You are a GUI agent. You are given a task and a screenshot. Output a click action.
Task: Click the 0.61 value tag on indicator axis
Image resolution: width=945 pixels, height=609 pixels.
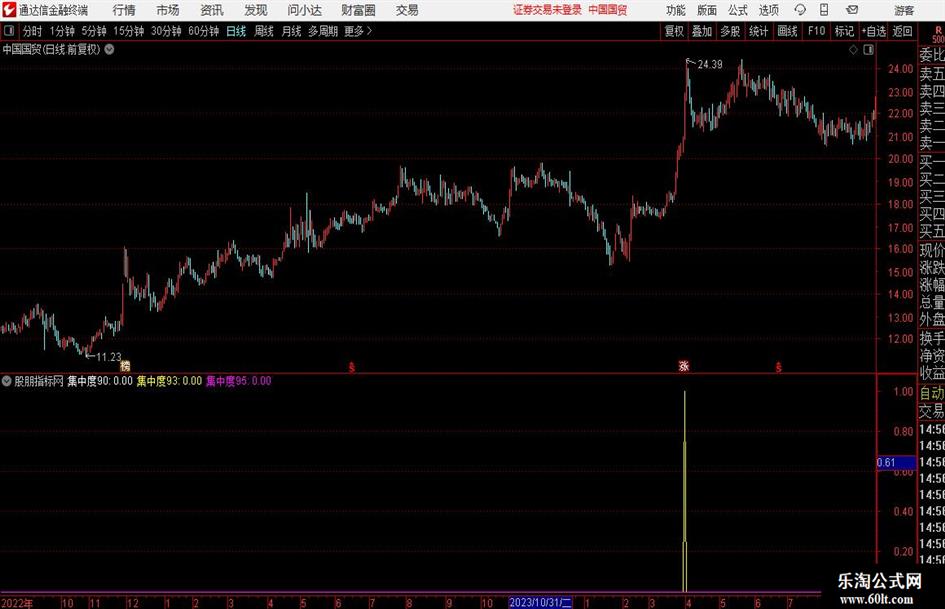point(896,462)
